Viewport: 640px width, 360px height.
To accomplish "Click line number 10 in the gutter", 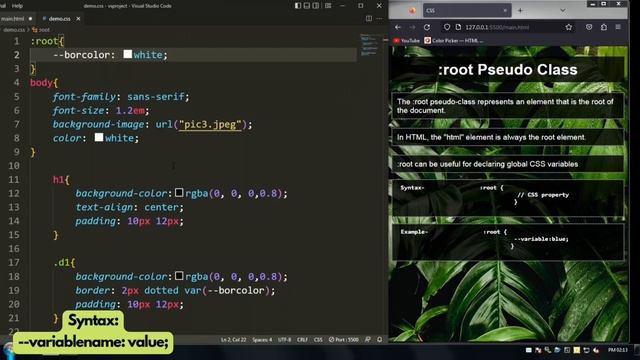I will tap(14, 166).
